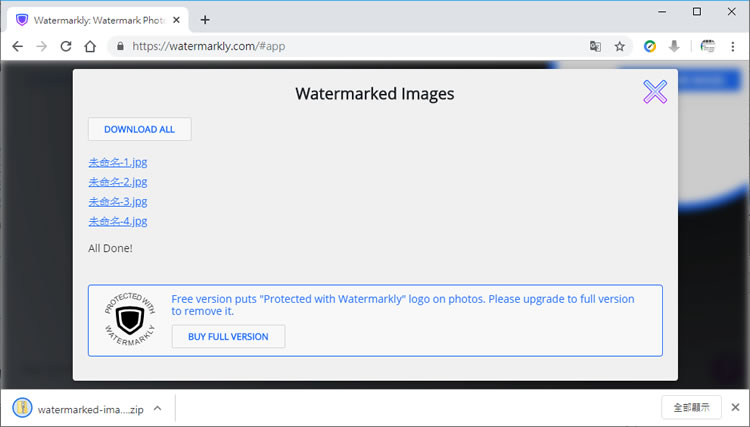Download the 未命名-4.jpg file link
750x427 pixels.
tap(118, 221)
